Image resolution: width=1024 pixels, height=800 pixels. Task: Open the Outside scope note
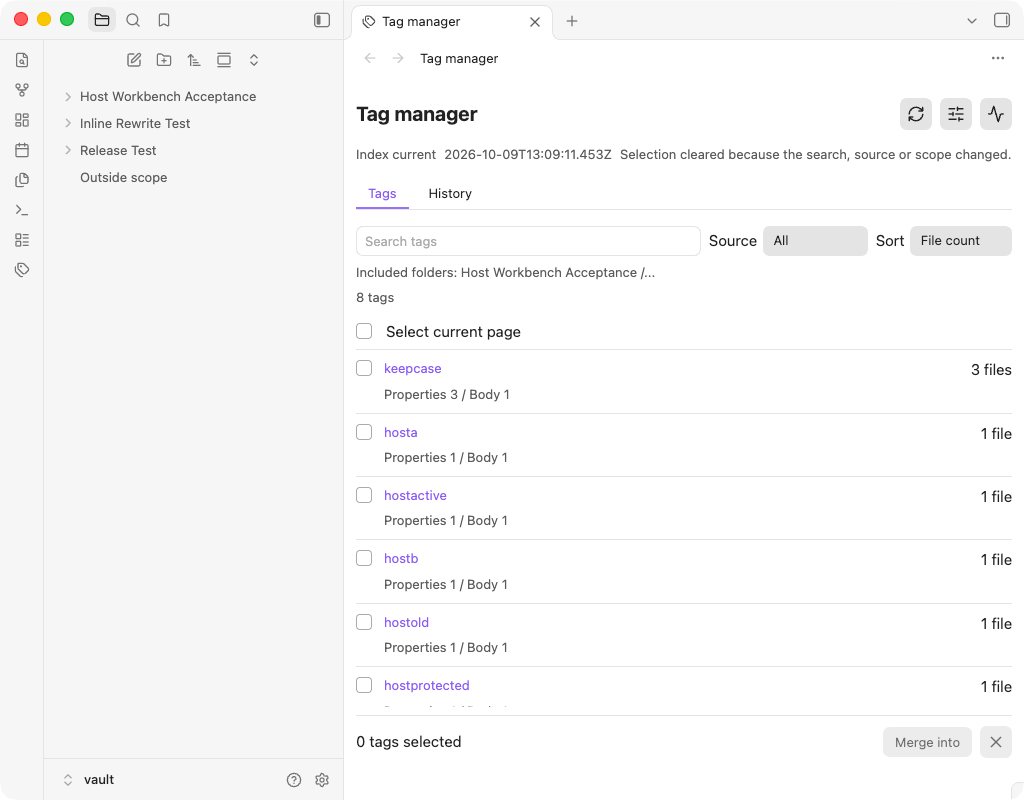123,178
